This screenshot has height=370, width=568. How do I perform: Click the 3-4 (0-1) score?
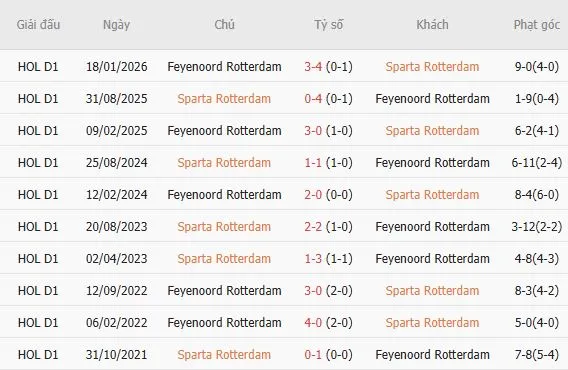329,67
